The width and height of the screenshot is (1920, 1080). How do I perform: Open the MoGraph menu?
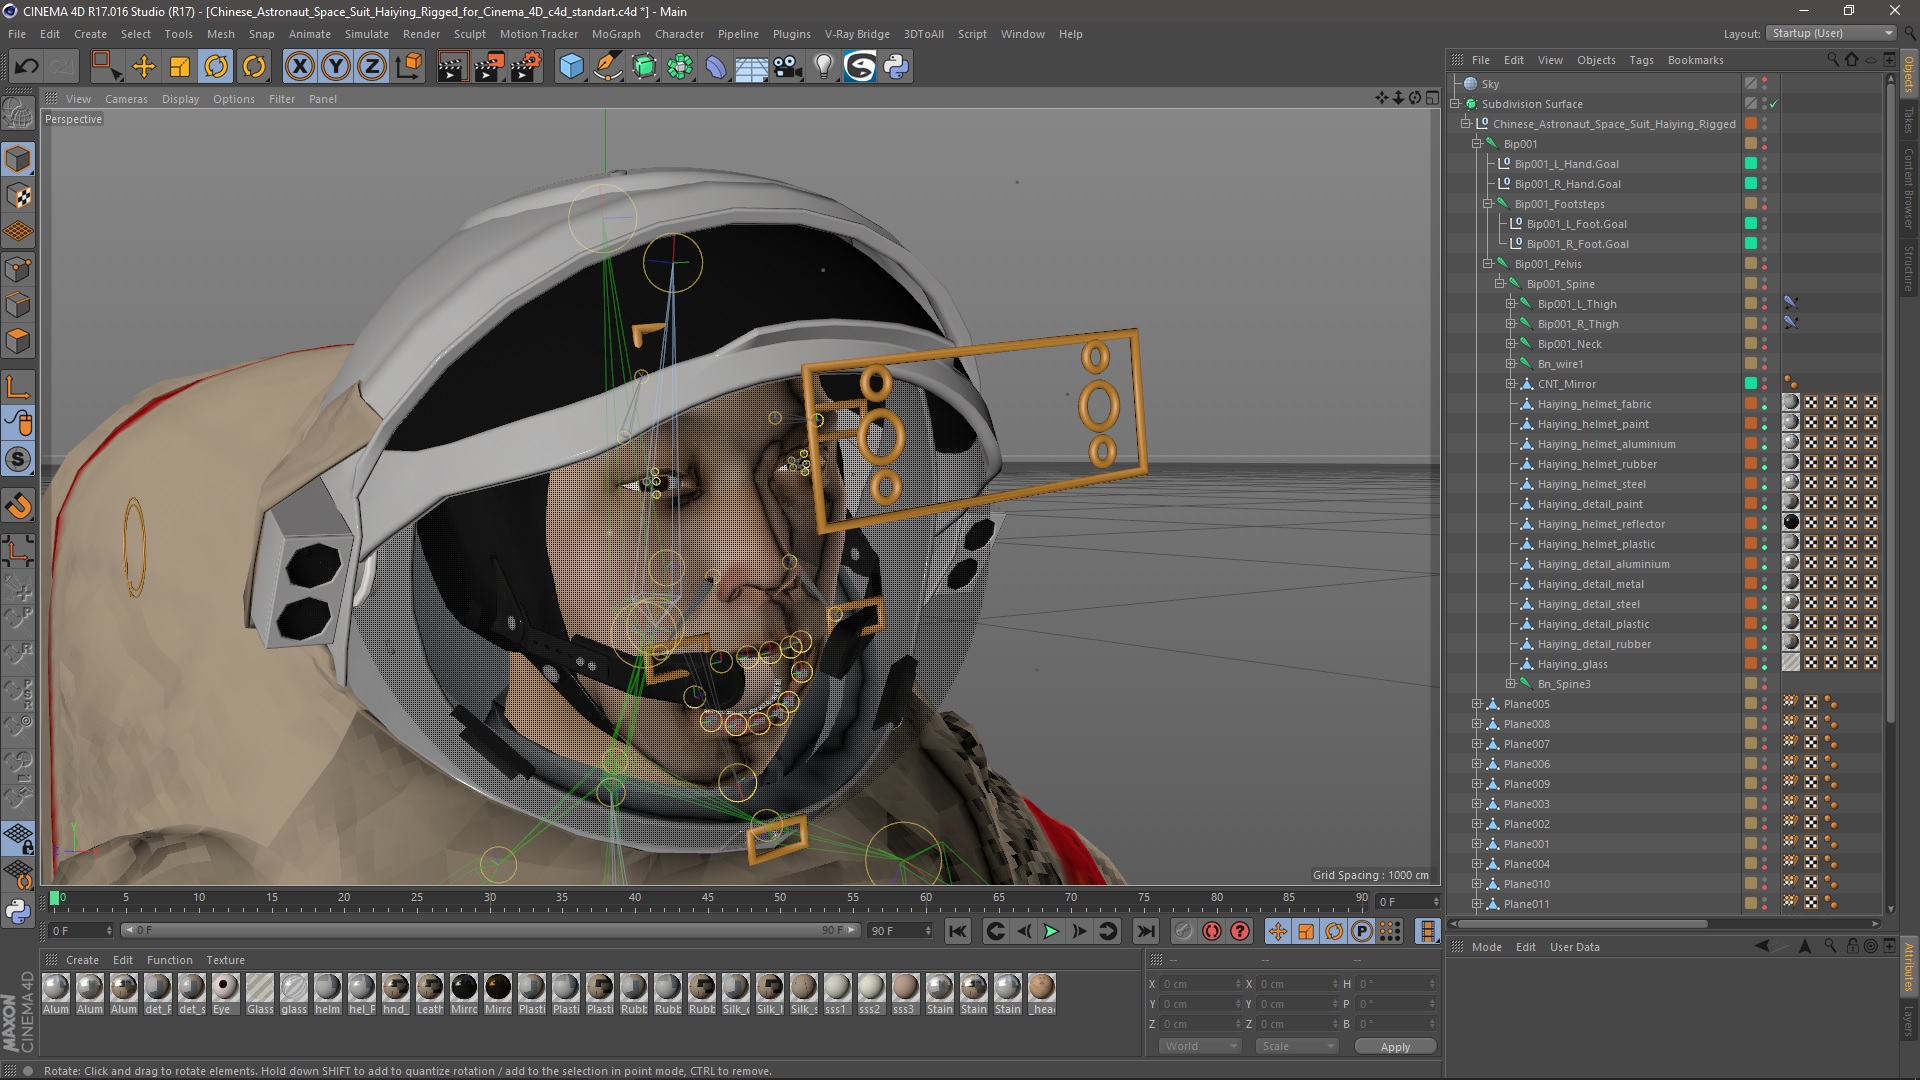click(x=615, y=34)
